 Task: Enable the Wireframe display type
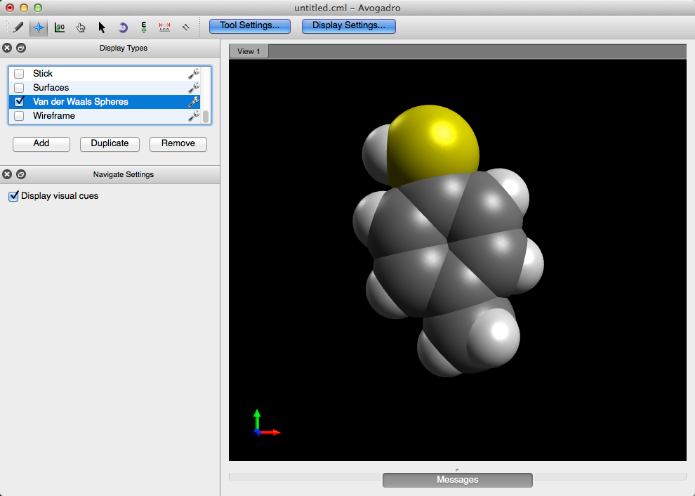coord(20,116)
